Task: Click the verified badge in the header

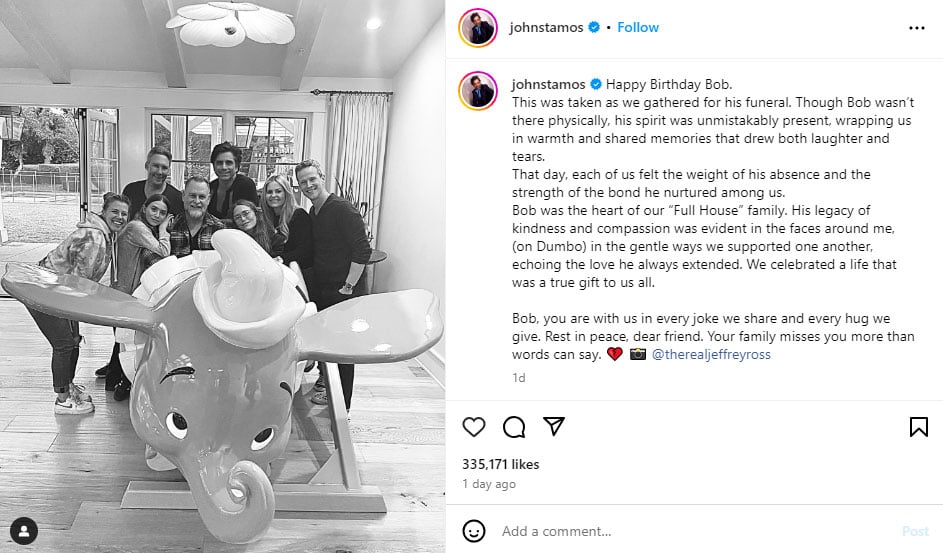Action: click(594, 27)
